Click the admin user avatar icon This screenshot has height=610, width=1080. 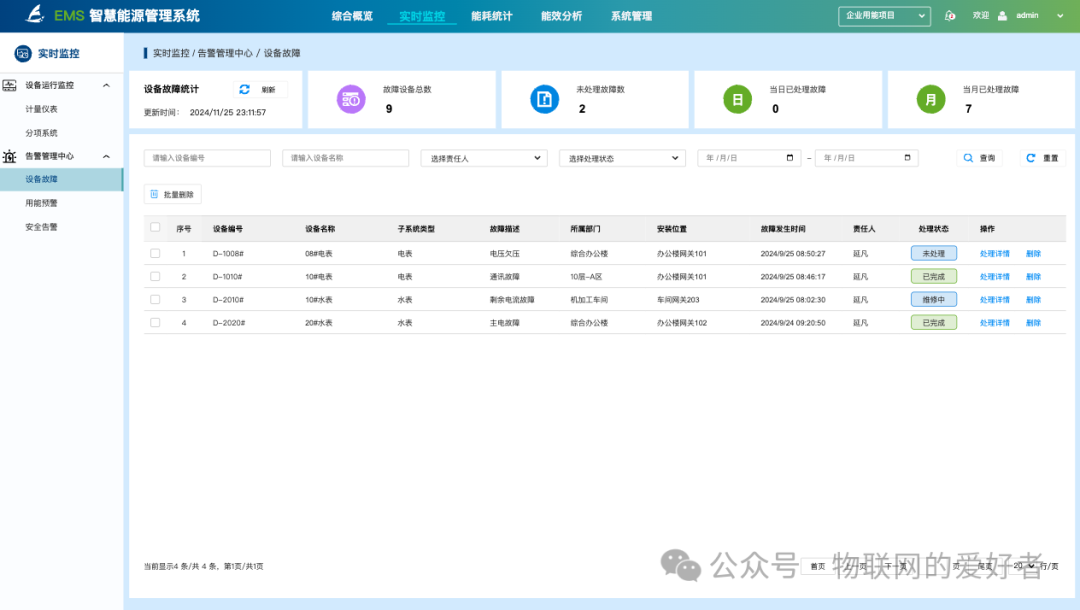tap(1001, 15)
